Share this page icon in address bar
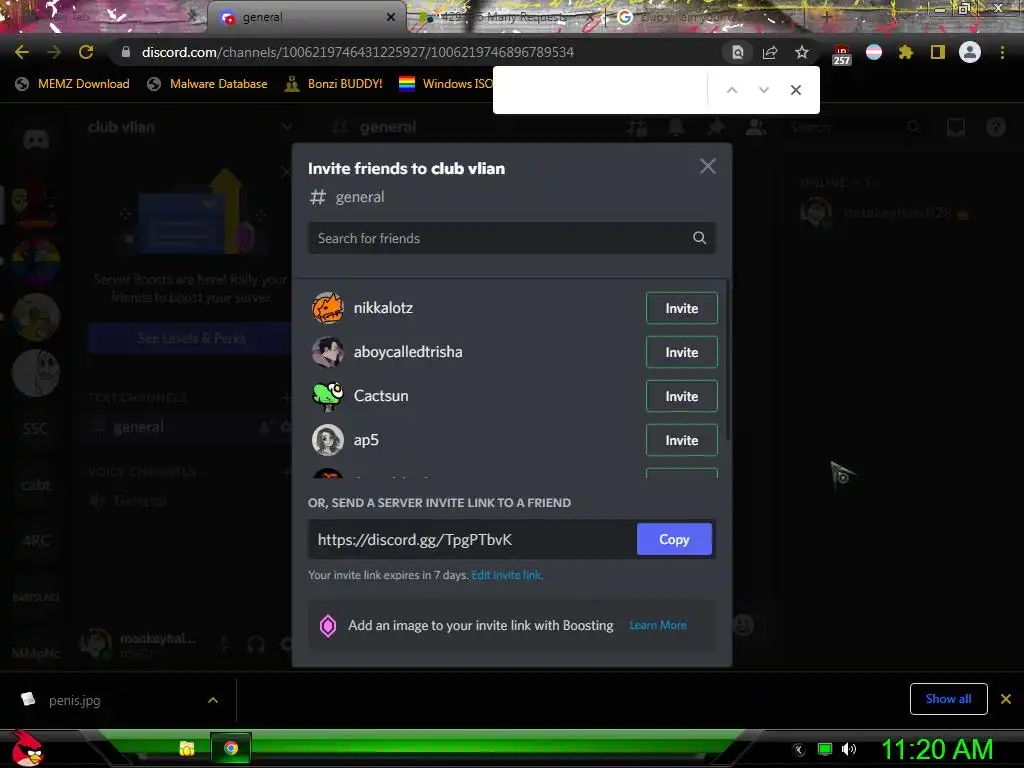1024x768 pixels. [770, 52]
